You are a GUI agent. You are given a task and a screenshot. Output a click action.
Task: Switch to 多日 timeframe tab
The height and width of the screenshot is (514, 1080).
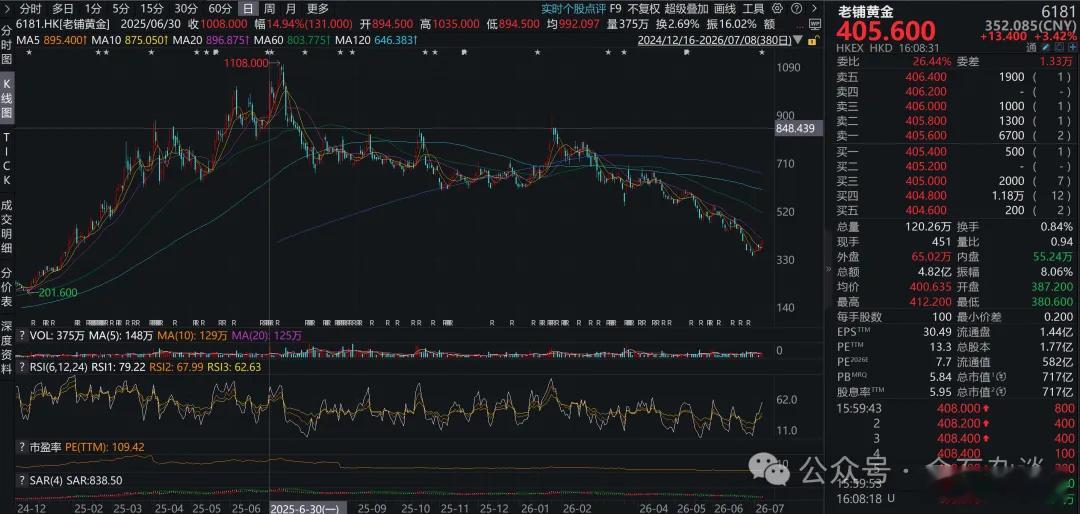click(x=63, y=8)
